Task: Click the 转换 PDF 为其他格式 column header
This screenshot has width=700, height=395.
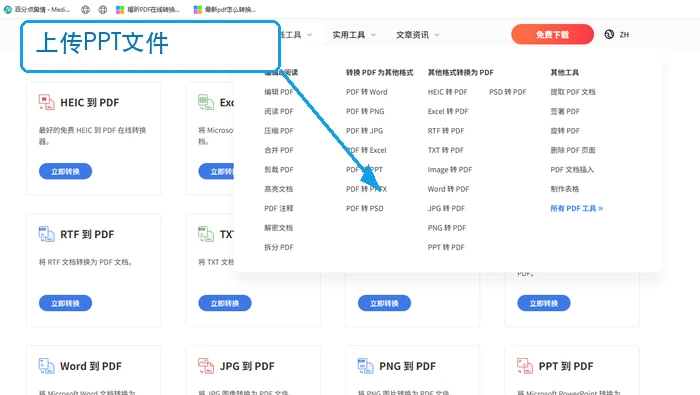Action: tap(379, 72)
